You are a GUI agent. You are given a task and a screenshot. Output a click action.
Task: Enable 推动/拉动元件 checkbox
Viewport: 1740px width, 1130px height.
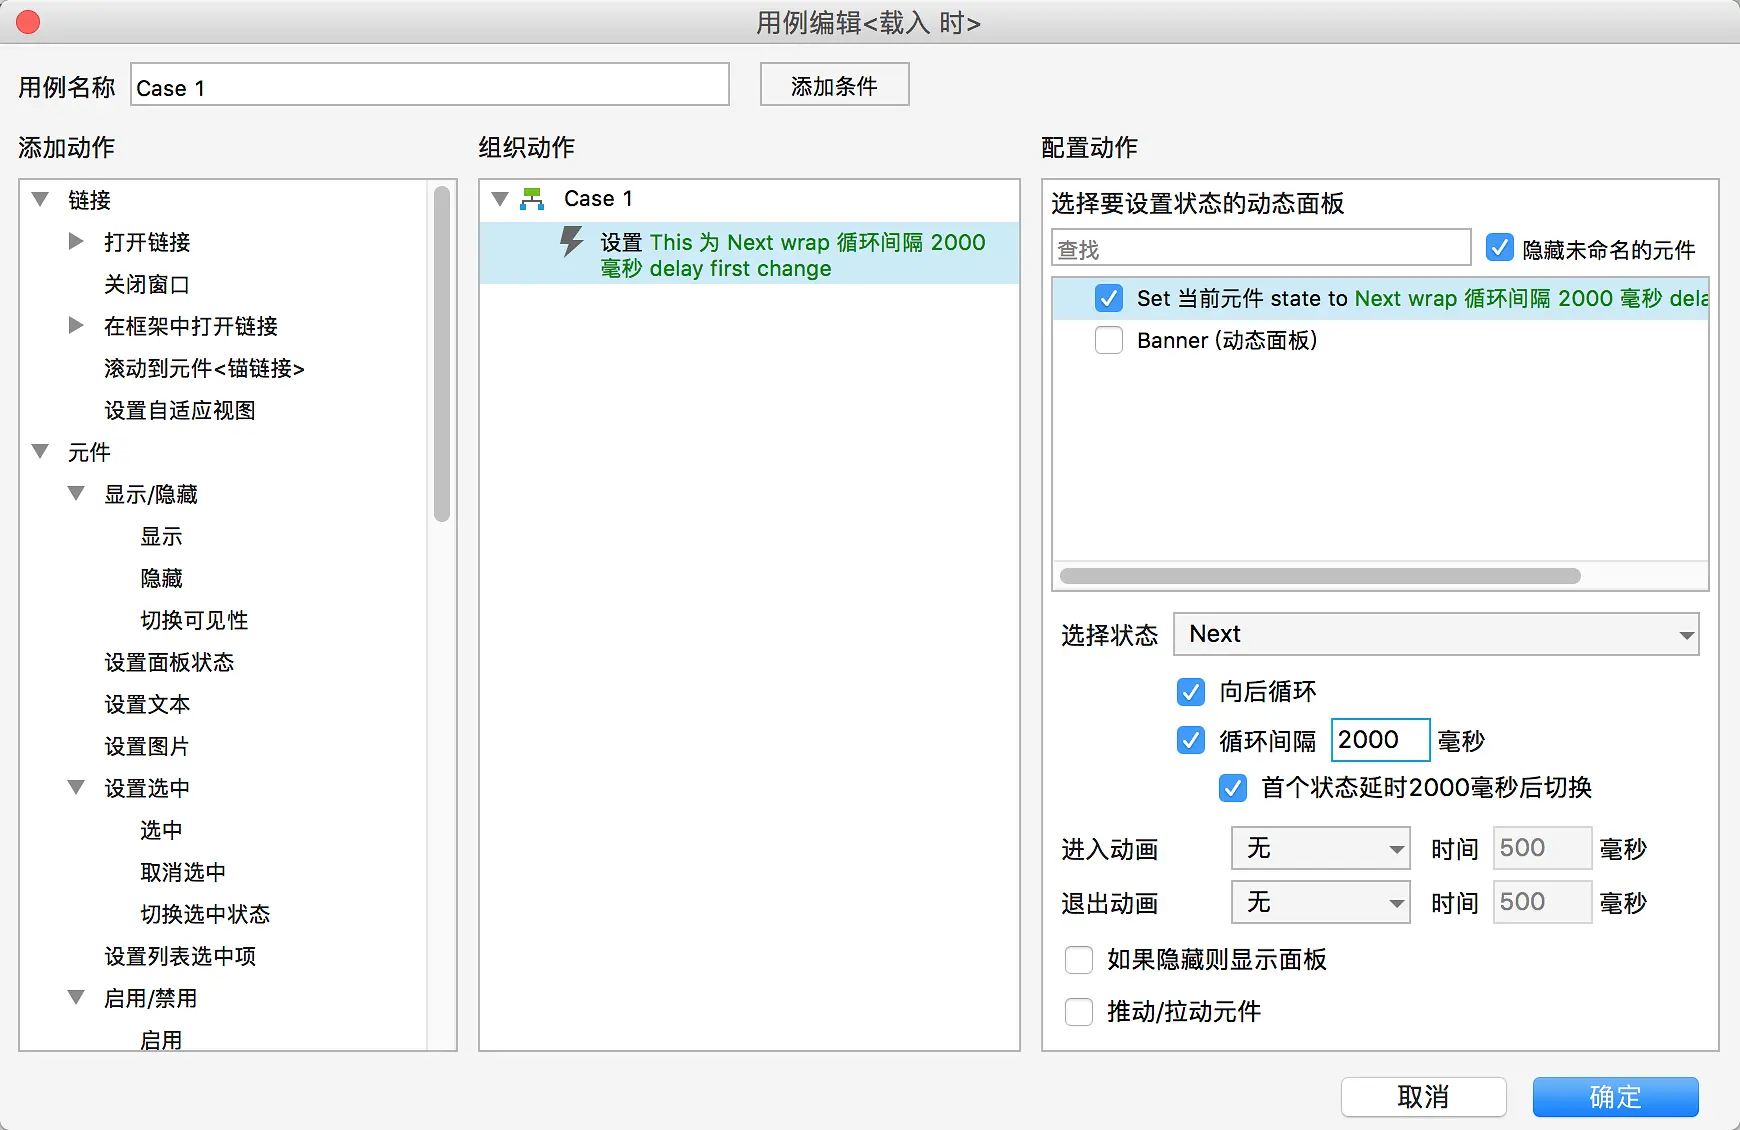point(1078,1012)
